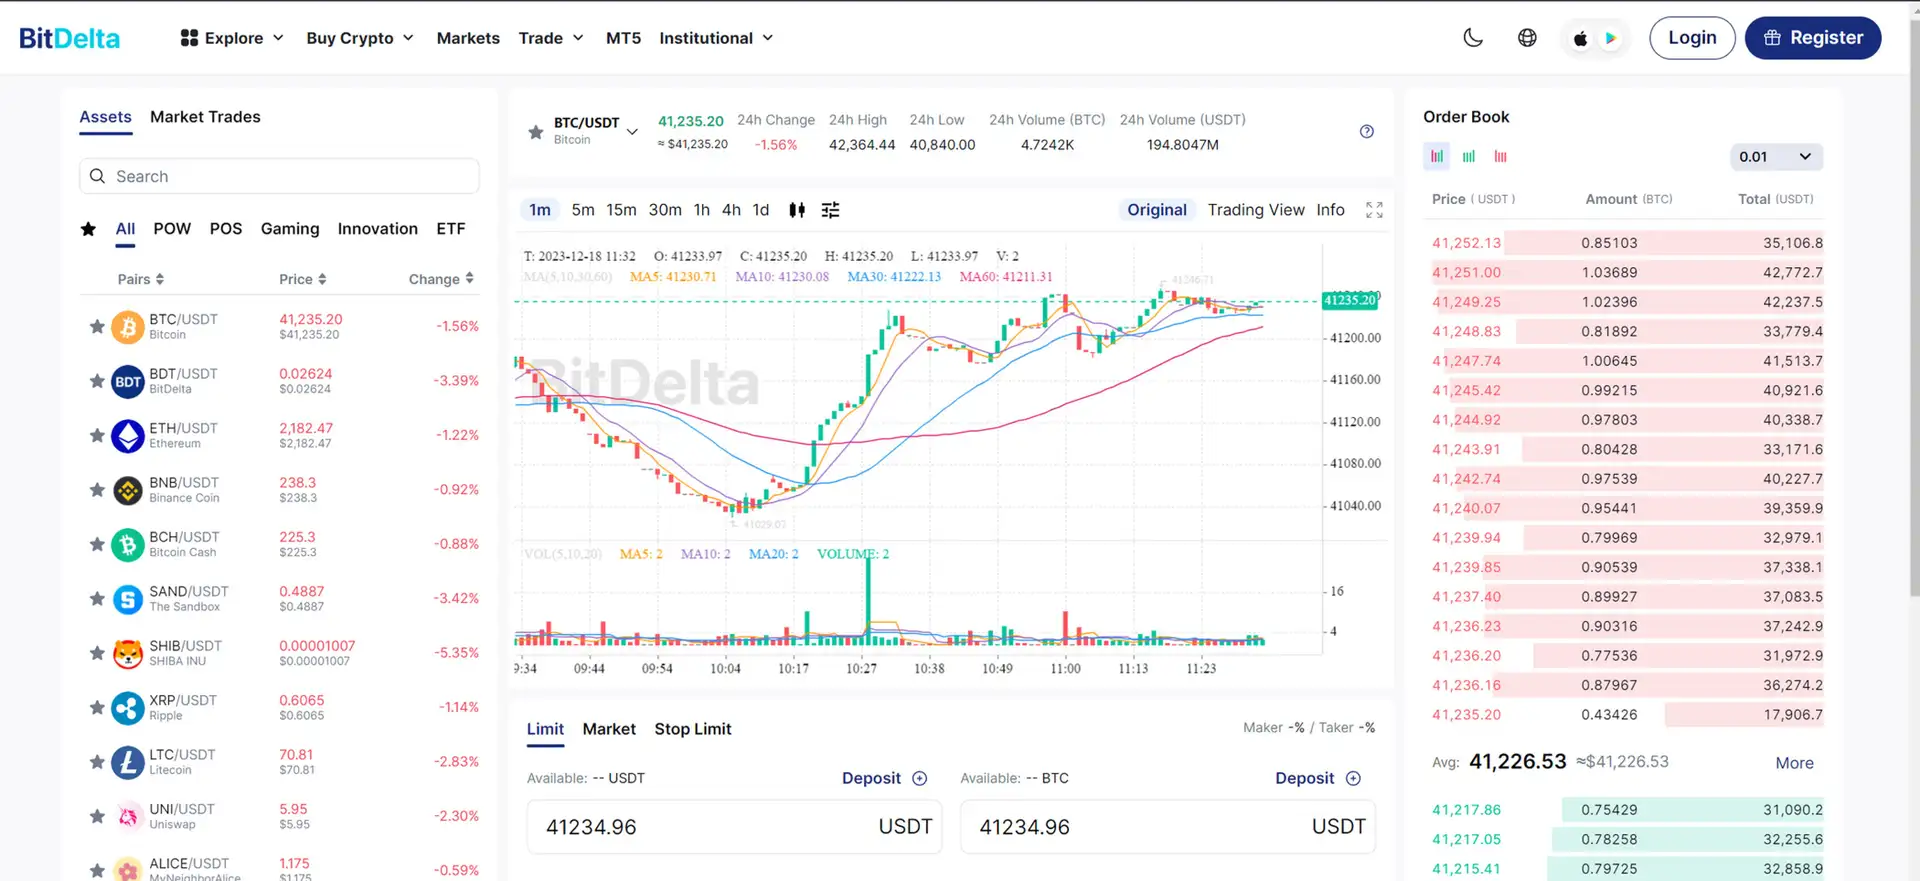The width and height of the screenshot is (1920, 881).
Task: Toggle favorites star filter in assets
Action: pos(88,229)
